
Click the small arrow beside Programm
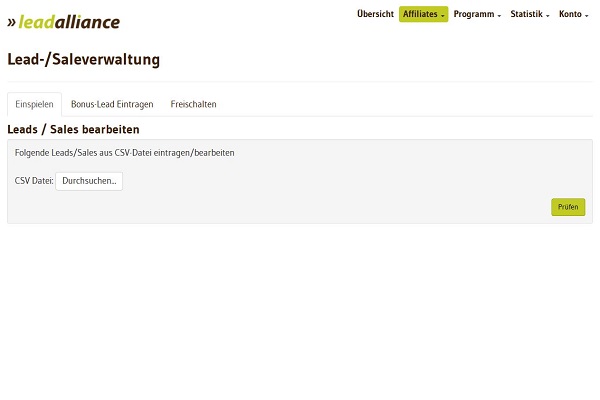pyautogui.click(x=499, y=16)
